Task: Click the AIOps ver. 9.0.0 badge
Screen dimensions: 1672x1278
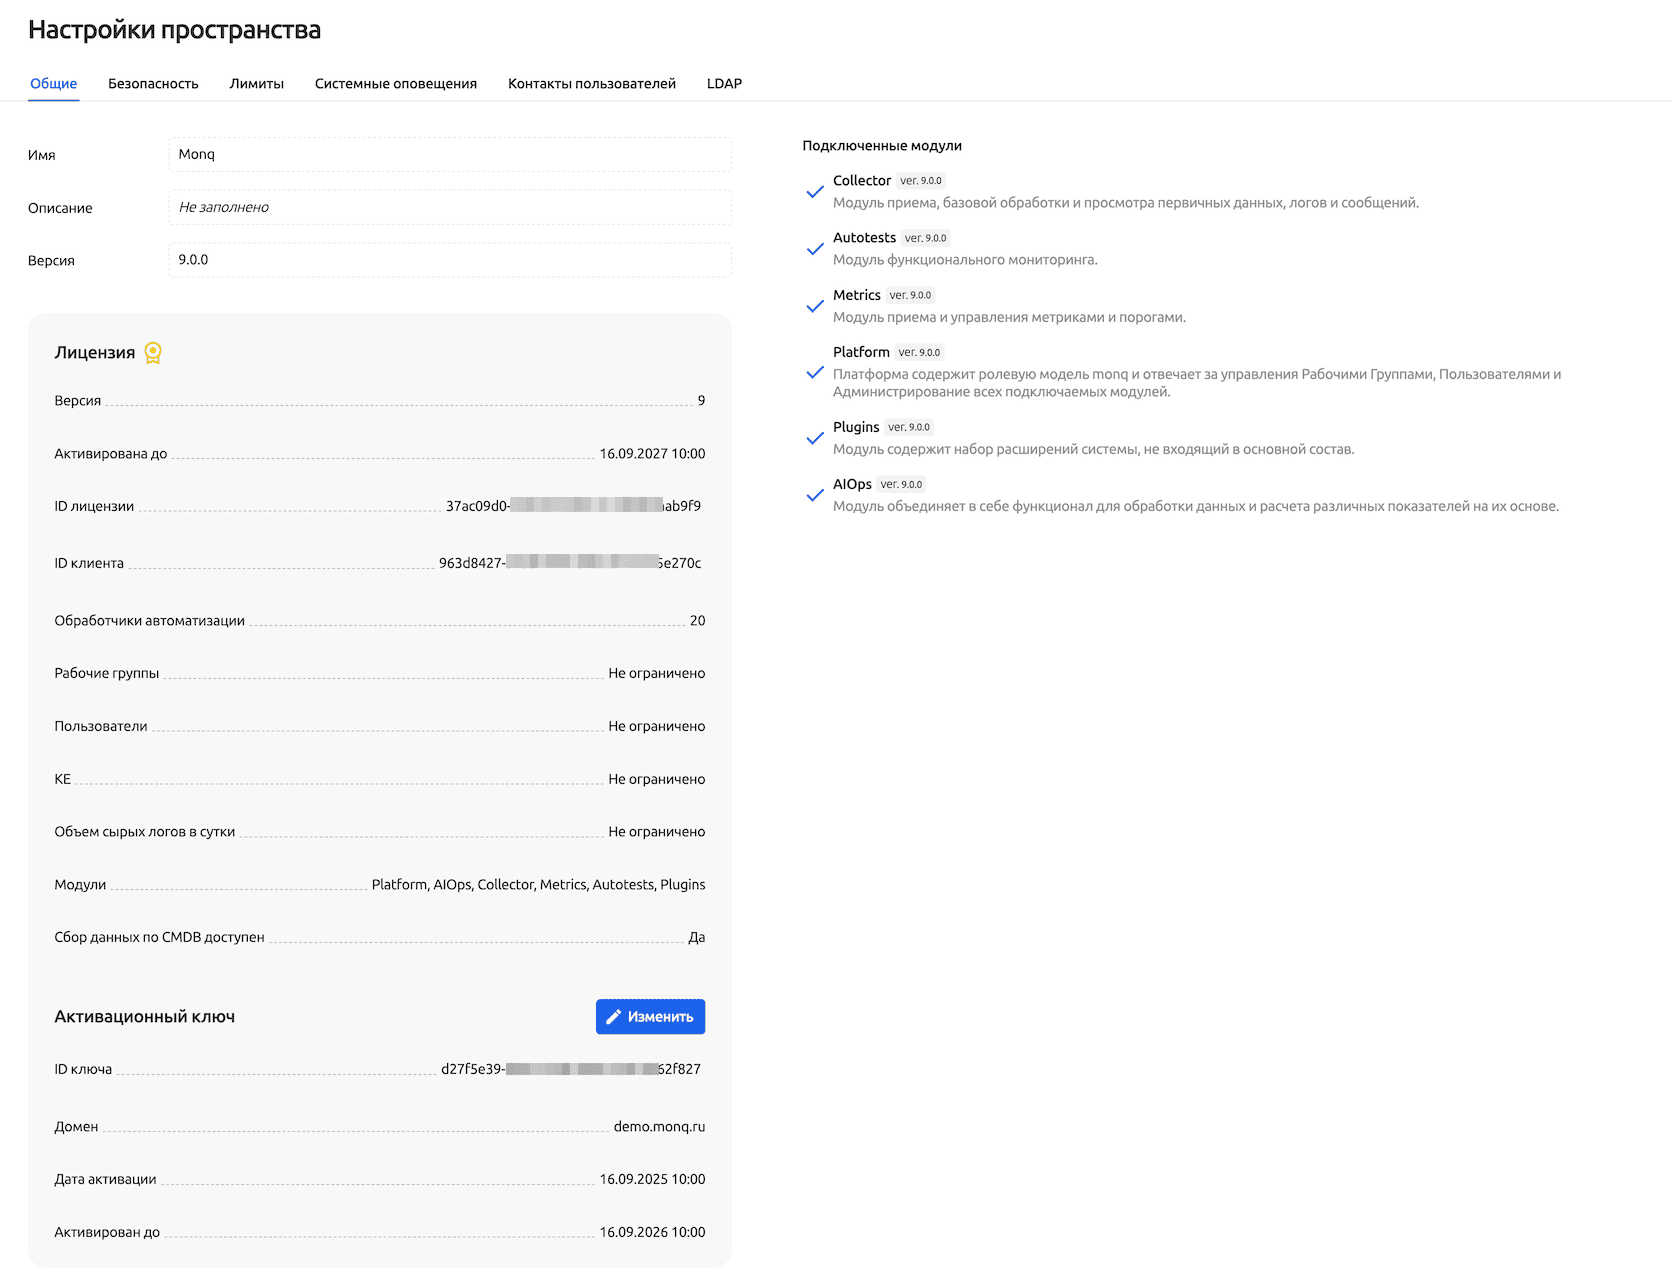Action: pyautogui.click(x=901, y=485)
